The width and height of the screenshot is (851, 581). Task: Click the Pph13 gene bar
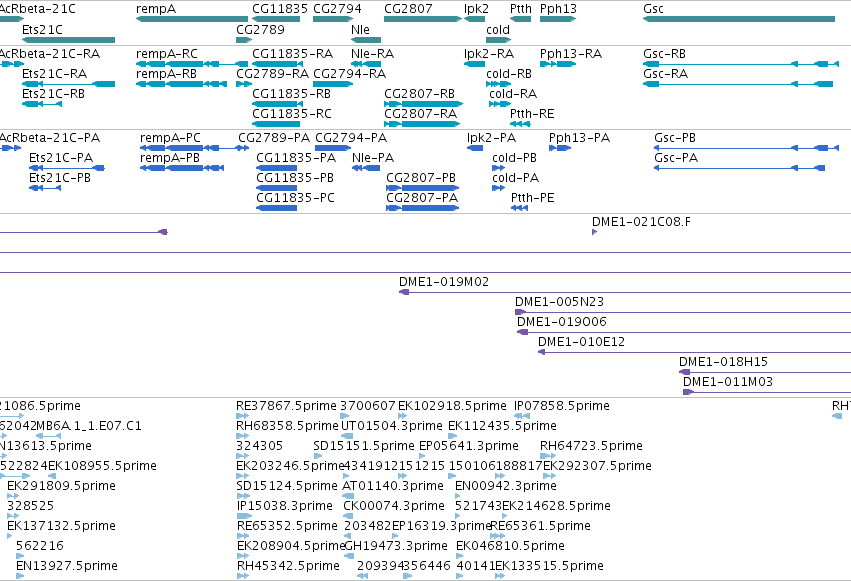(x=558, y=19)
